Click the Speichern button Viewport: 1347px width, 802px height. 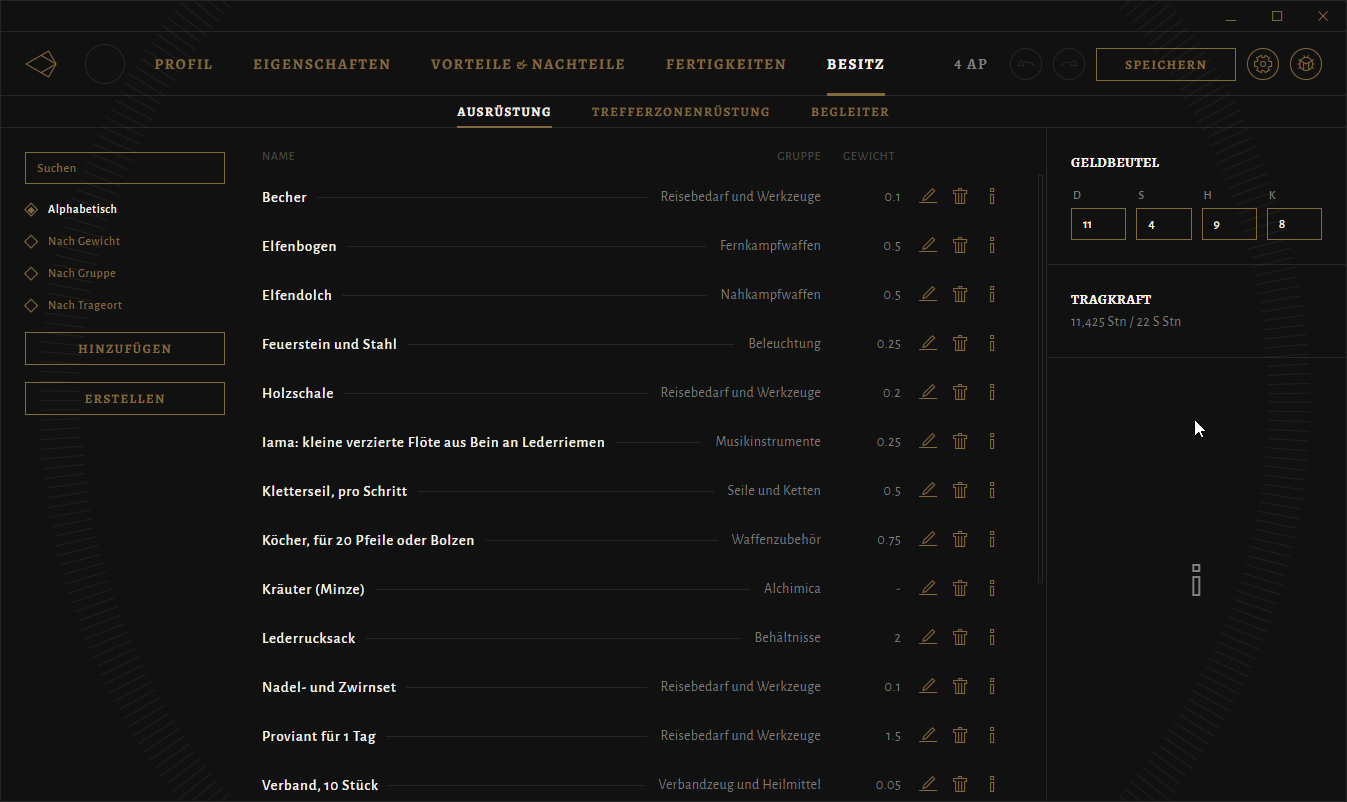click(x=1166, y=64)
